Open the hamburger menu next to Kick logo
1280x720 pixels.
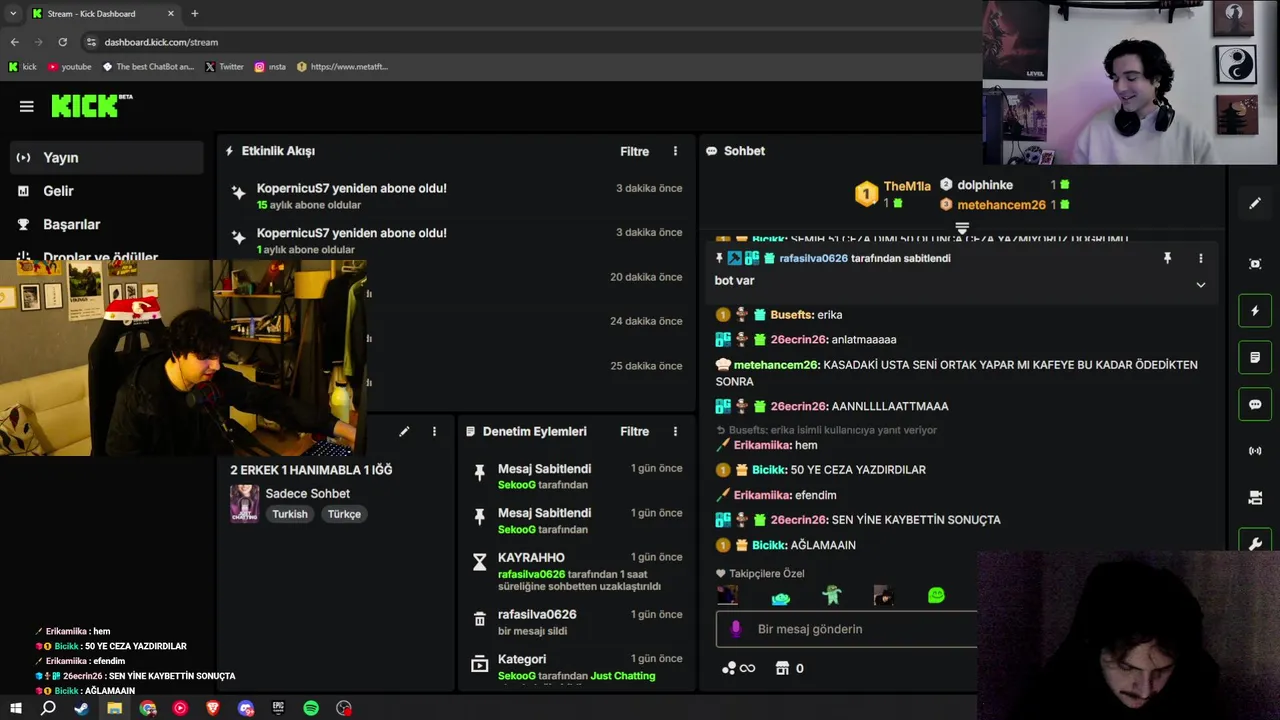tap(26, 106)
